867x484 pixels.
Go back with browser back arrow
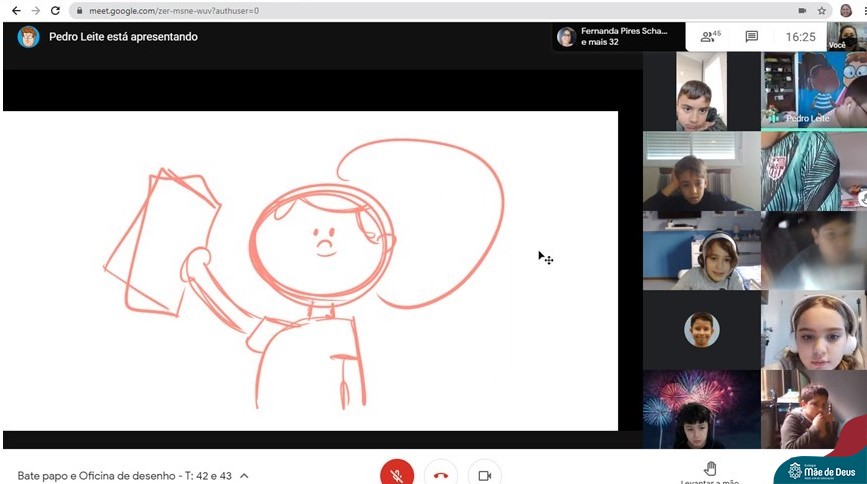(15, 10)
